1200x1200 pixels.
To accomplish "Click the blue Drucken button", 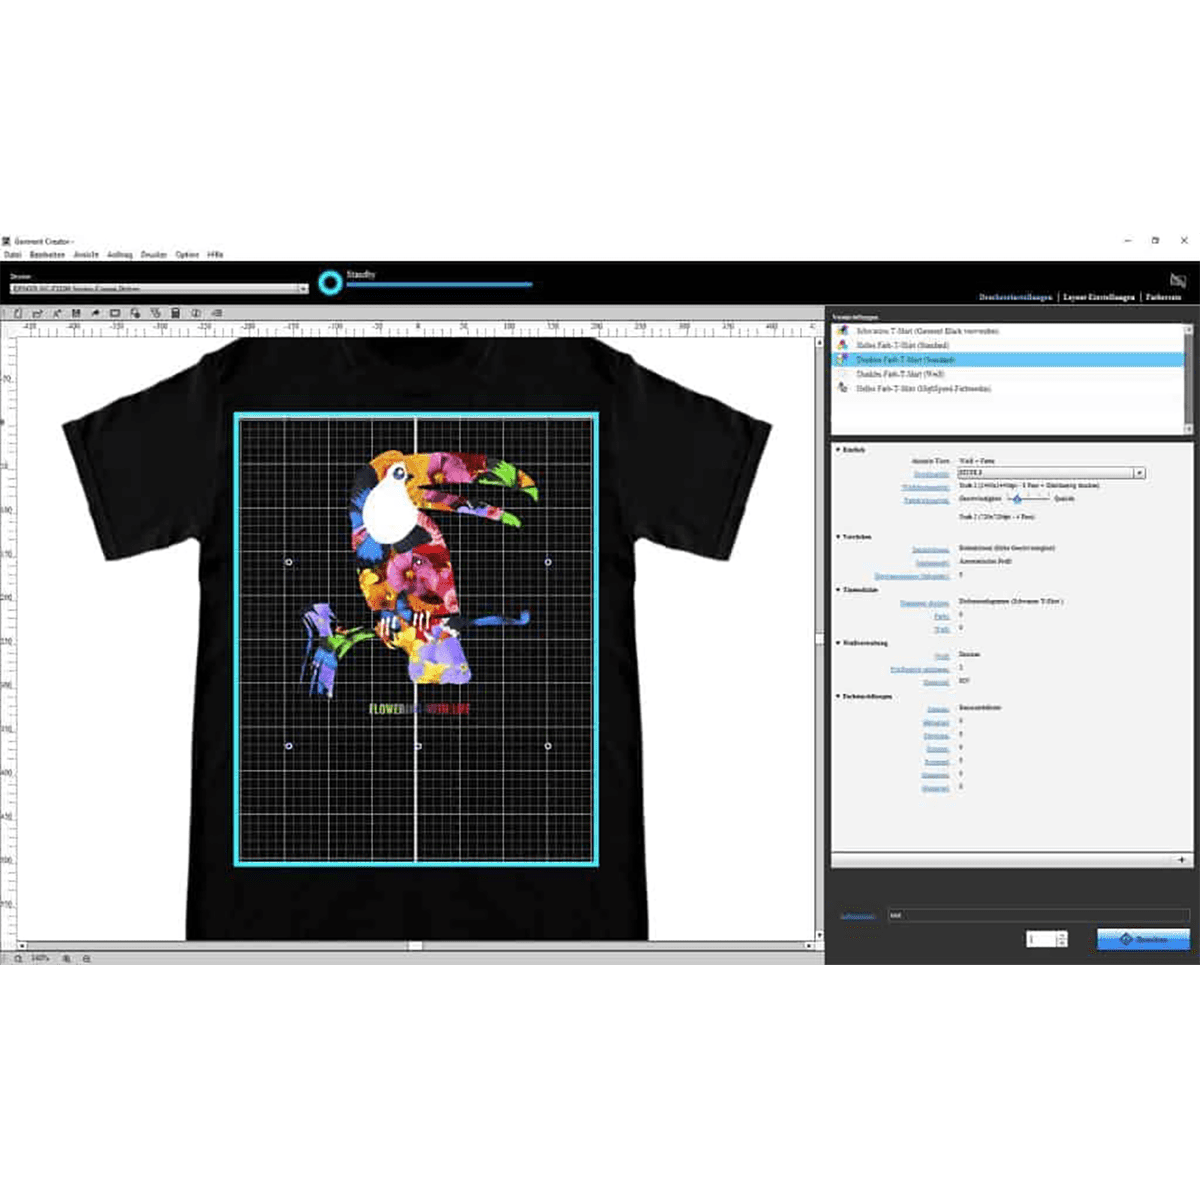I will click(x=1143, y=939).
